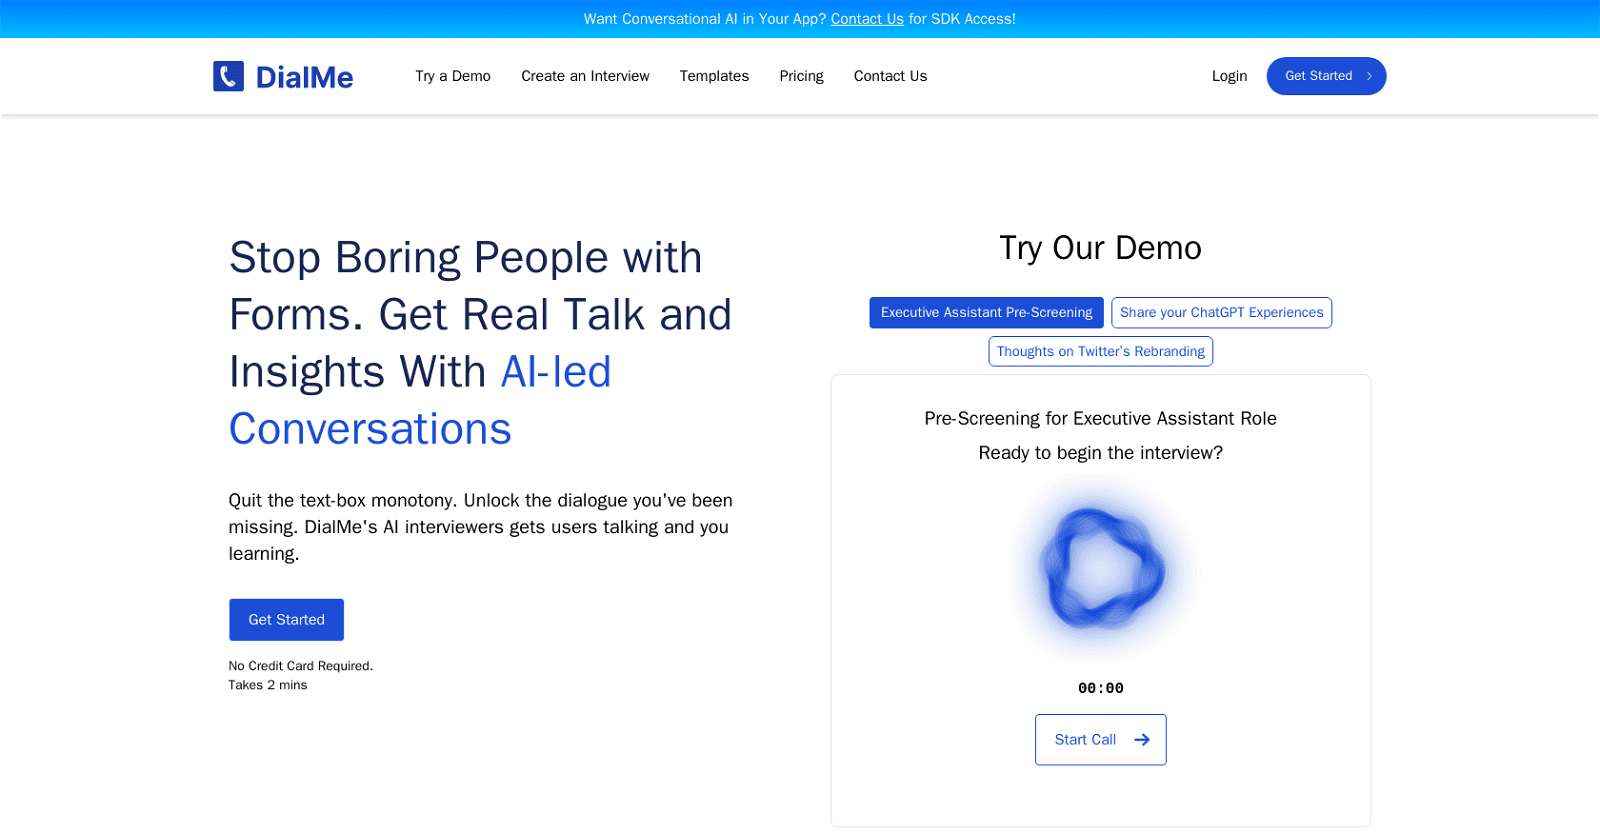
Task: Open Contact Us in the navigation bar
Action: click(890, 76)
